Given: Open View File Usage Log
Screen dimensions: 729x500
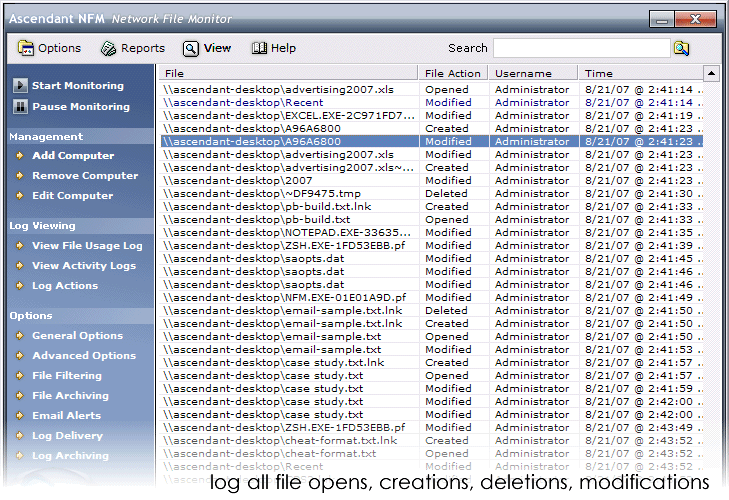Looking at the screenshot, I should [87, 246].
